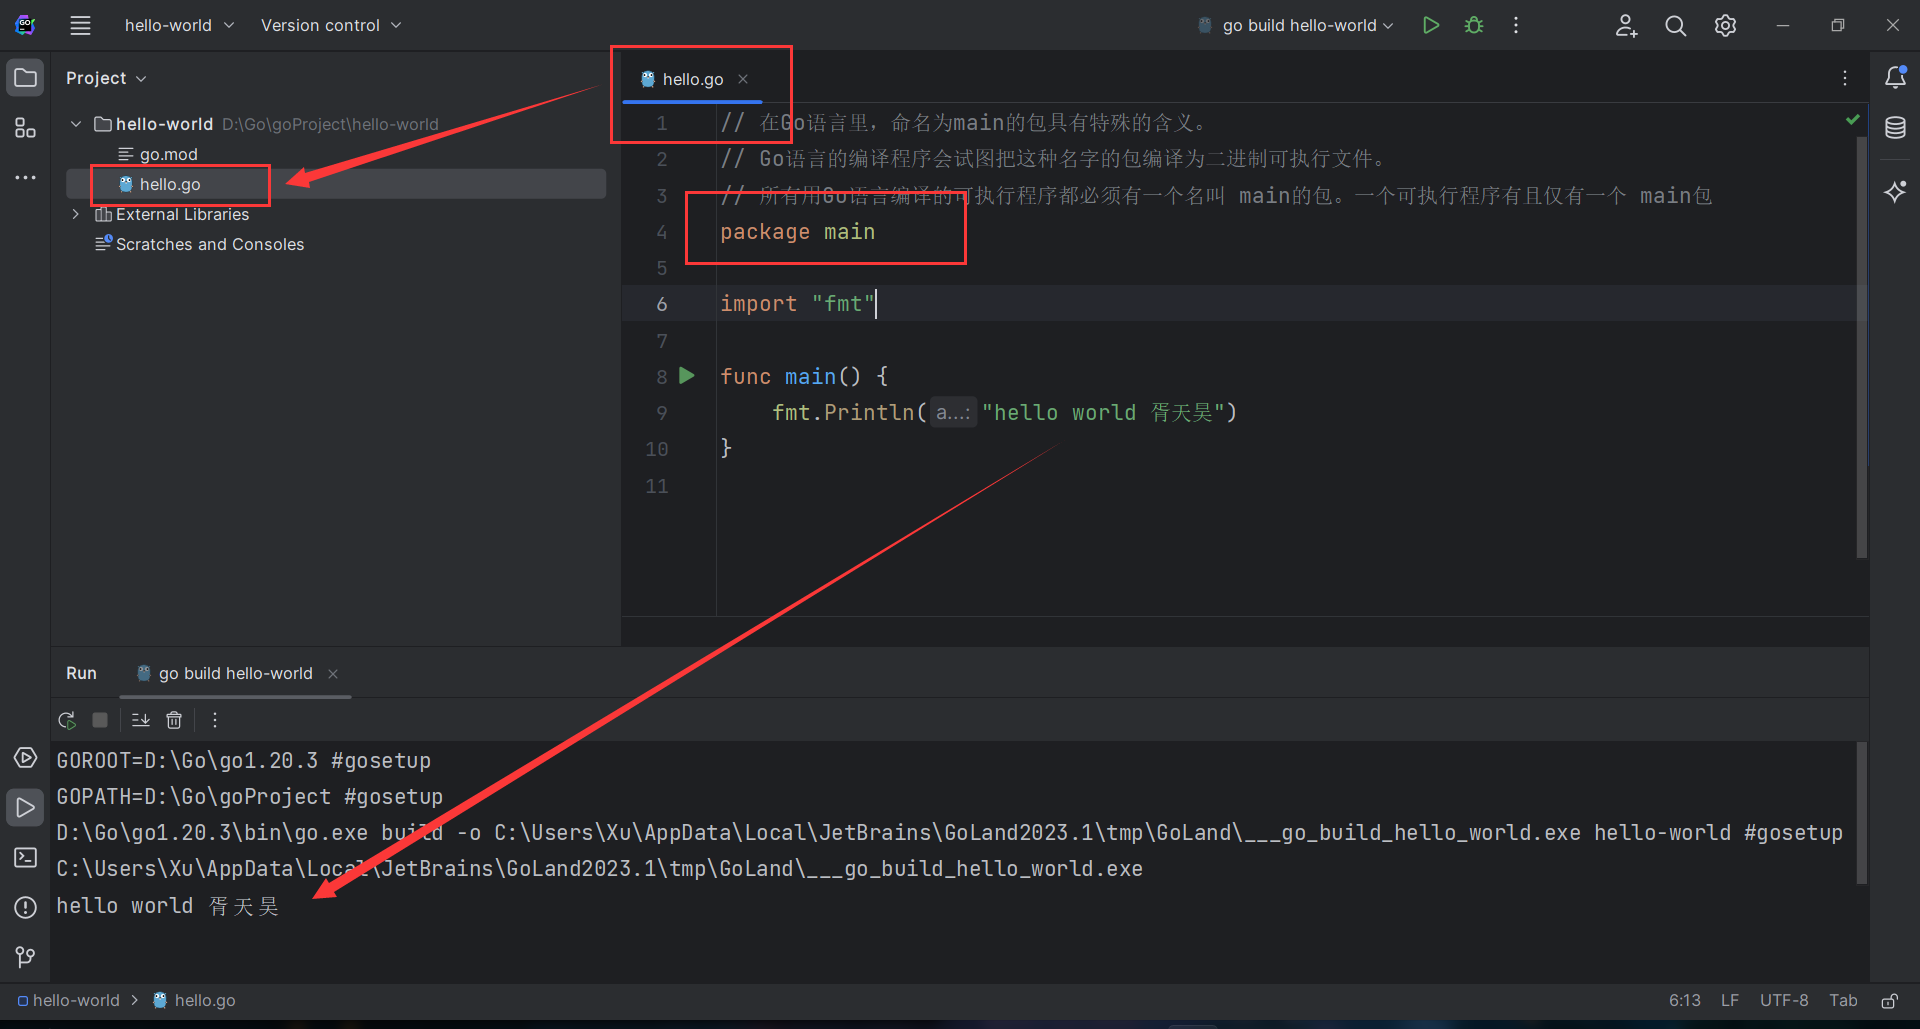Change LF line separator

(x=1730, y=1001)
